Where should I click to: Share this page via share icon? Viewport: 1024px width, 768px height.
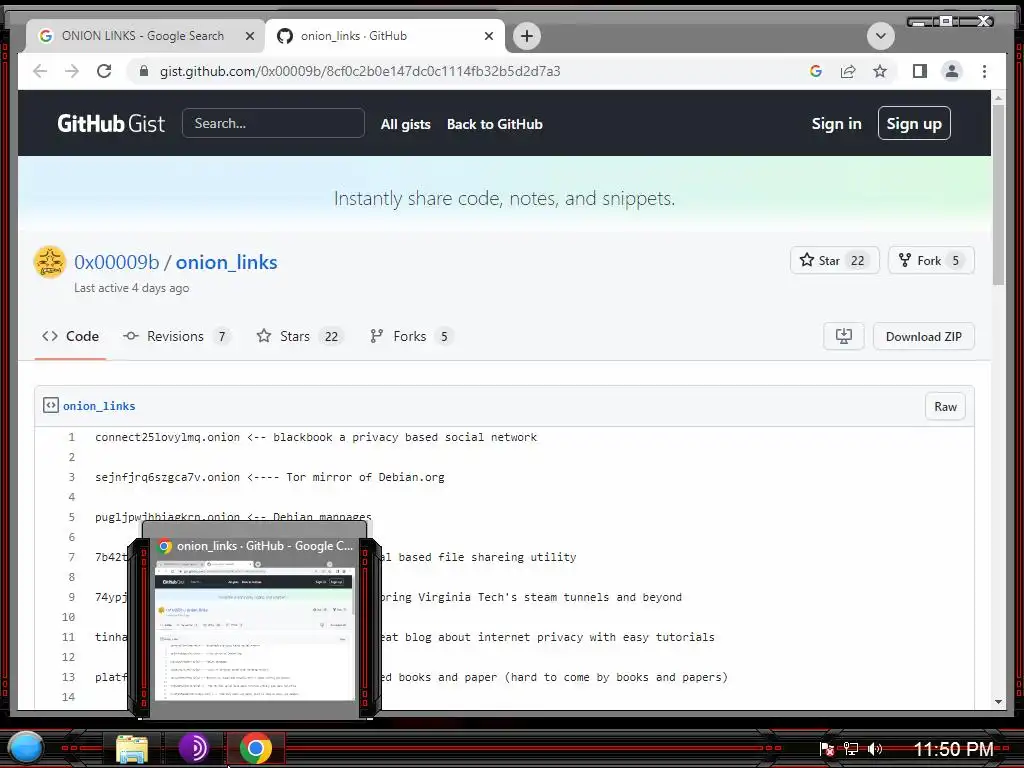click(x=848, y=71)
